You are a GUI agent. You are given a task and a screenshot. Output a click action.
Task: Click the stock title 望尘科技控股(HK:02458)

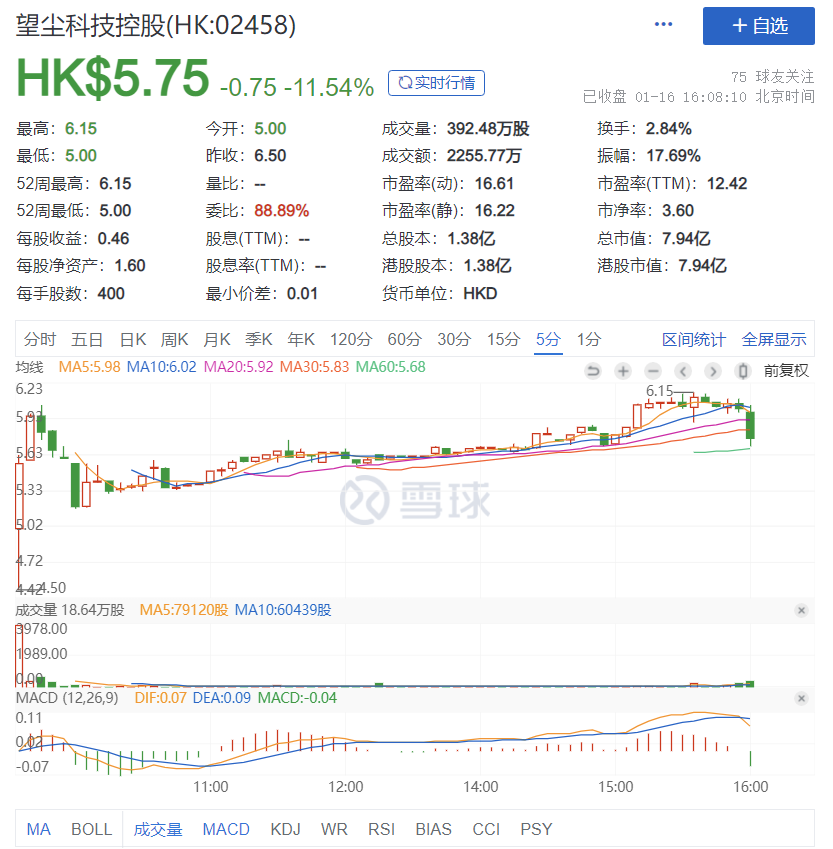pos(156,25)
